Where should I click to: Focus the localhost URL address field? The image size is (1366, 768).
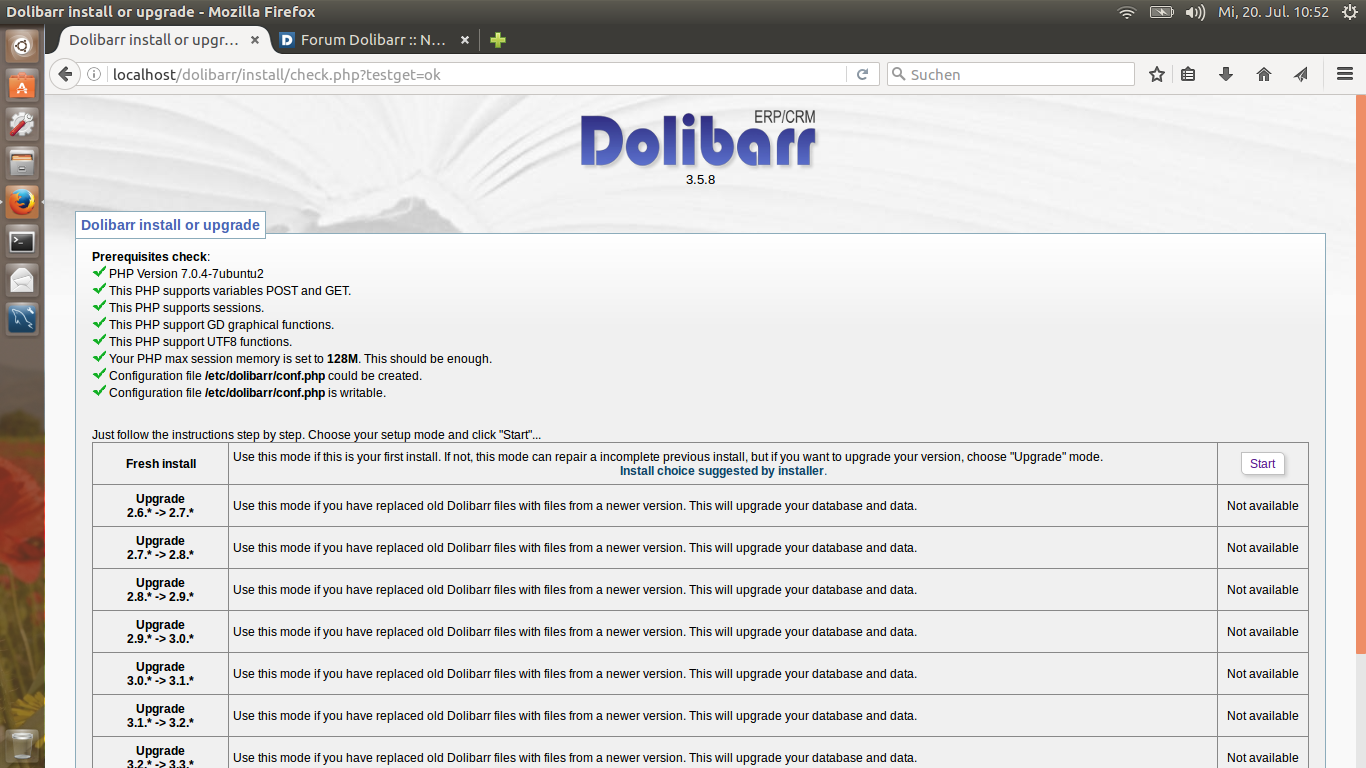click(475, 74)
